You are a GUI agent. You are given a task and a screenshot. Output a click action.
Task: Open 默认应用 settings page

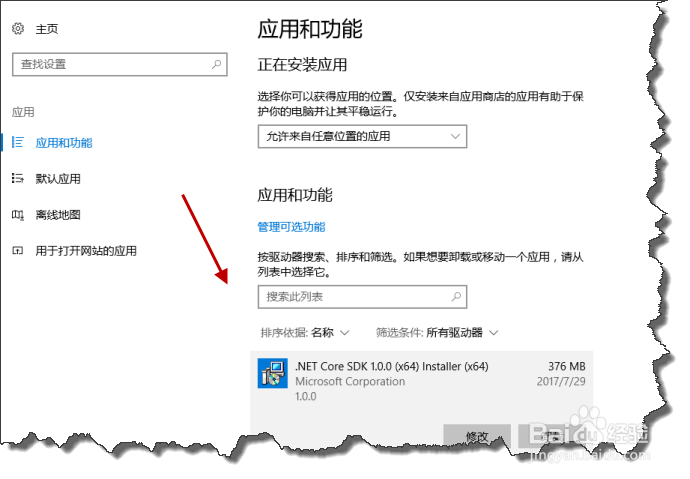[58, 179]
